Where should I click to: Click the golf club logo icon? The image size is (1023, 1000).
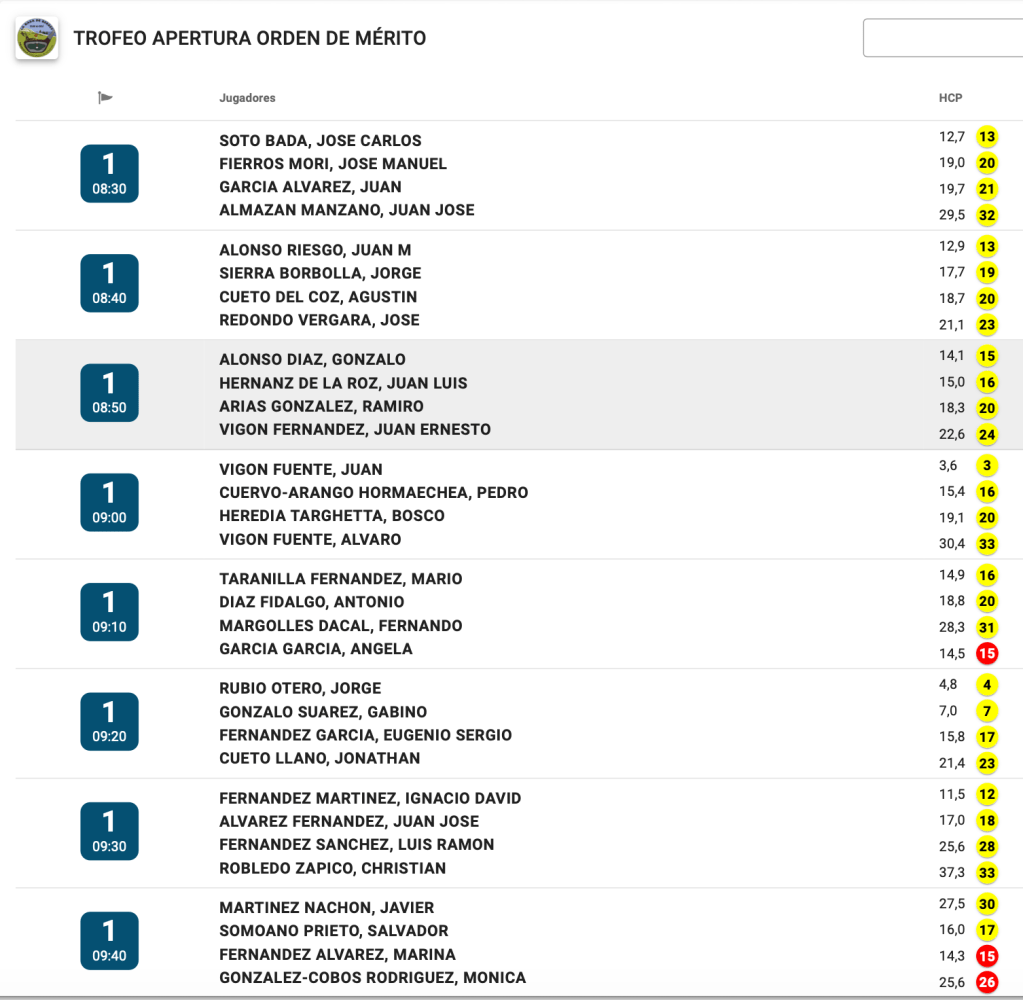37,39
